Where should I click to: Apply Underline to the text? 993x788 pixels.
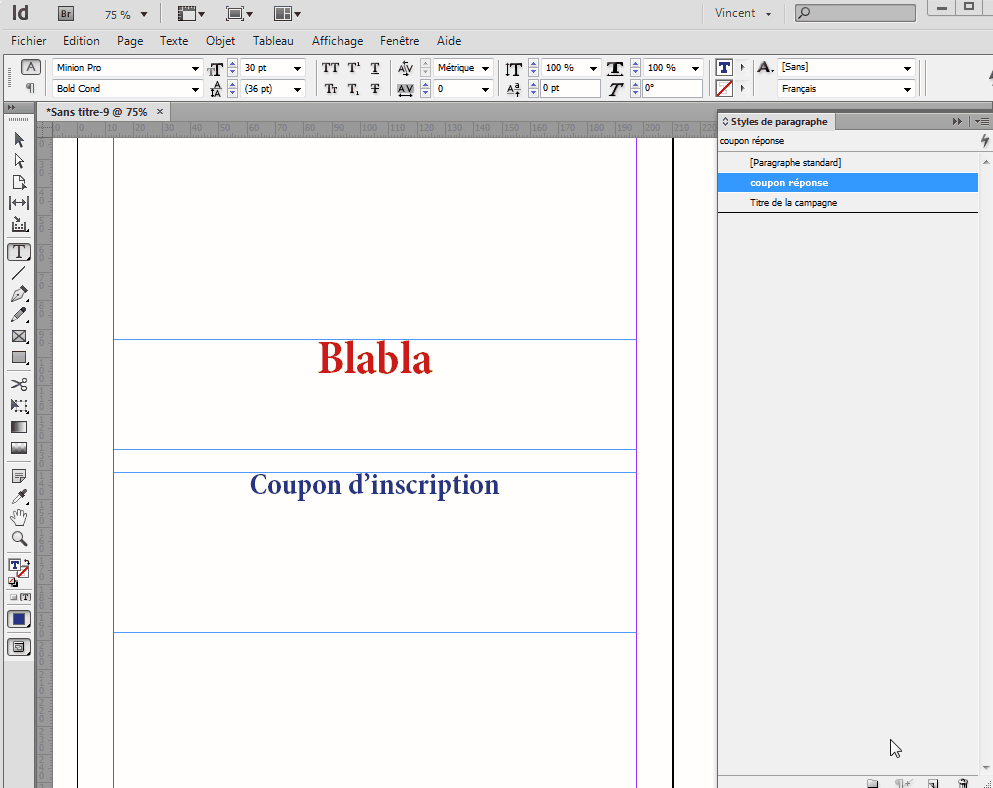374,67
